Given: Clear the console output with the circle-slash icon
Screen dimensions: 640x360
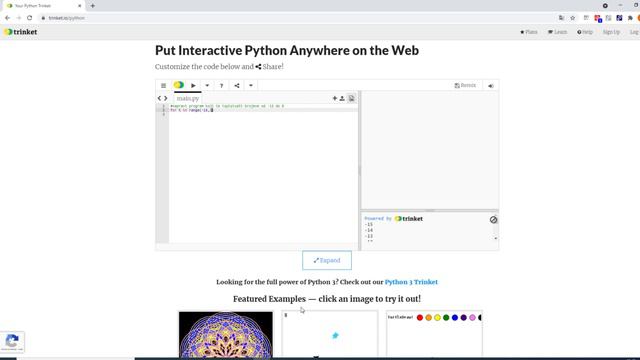Looking at the screenshot, I should coord(493,220).
